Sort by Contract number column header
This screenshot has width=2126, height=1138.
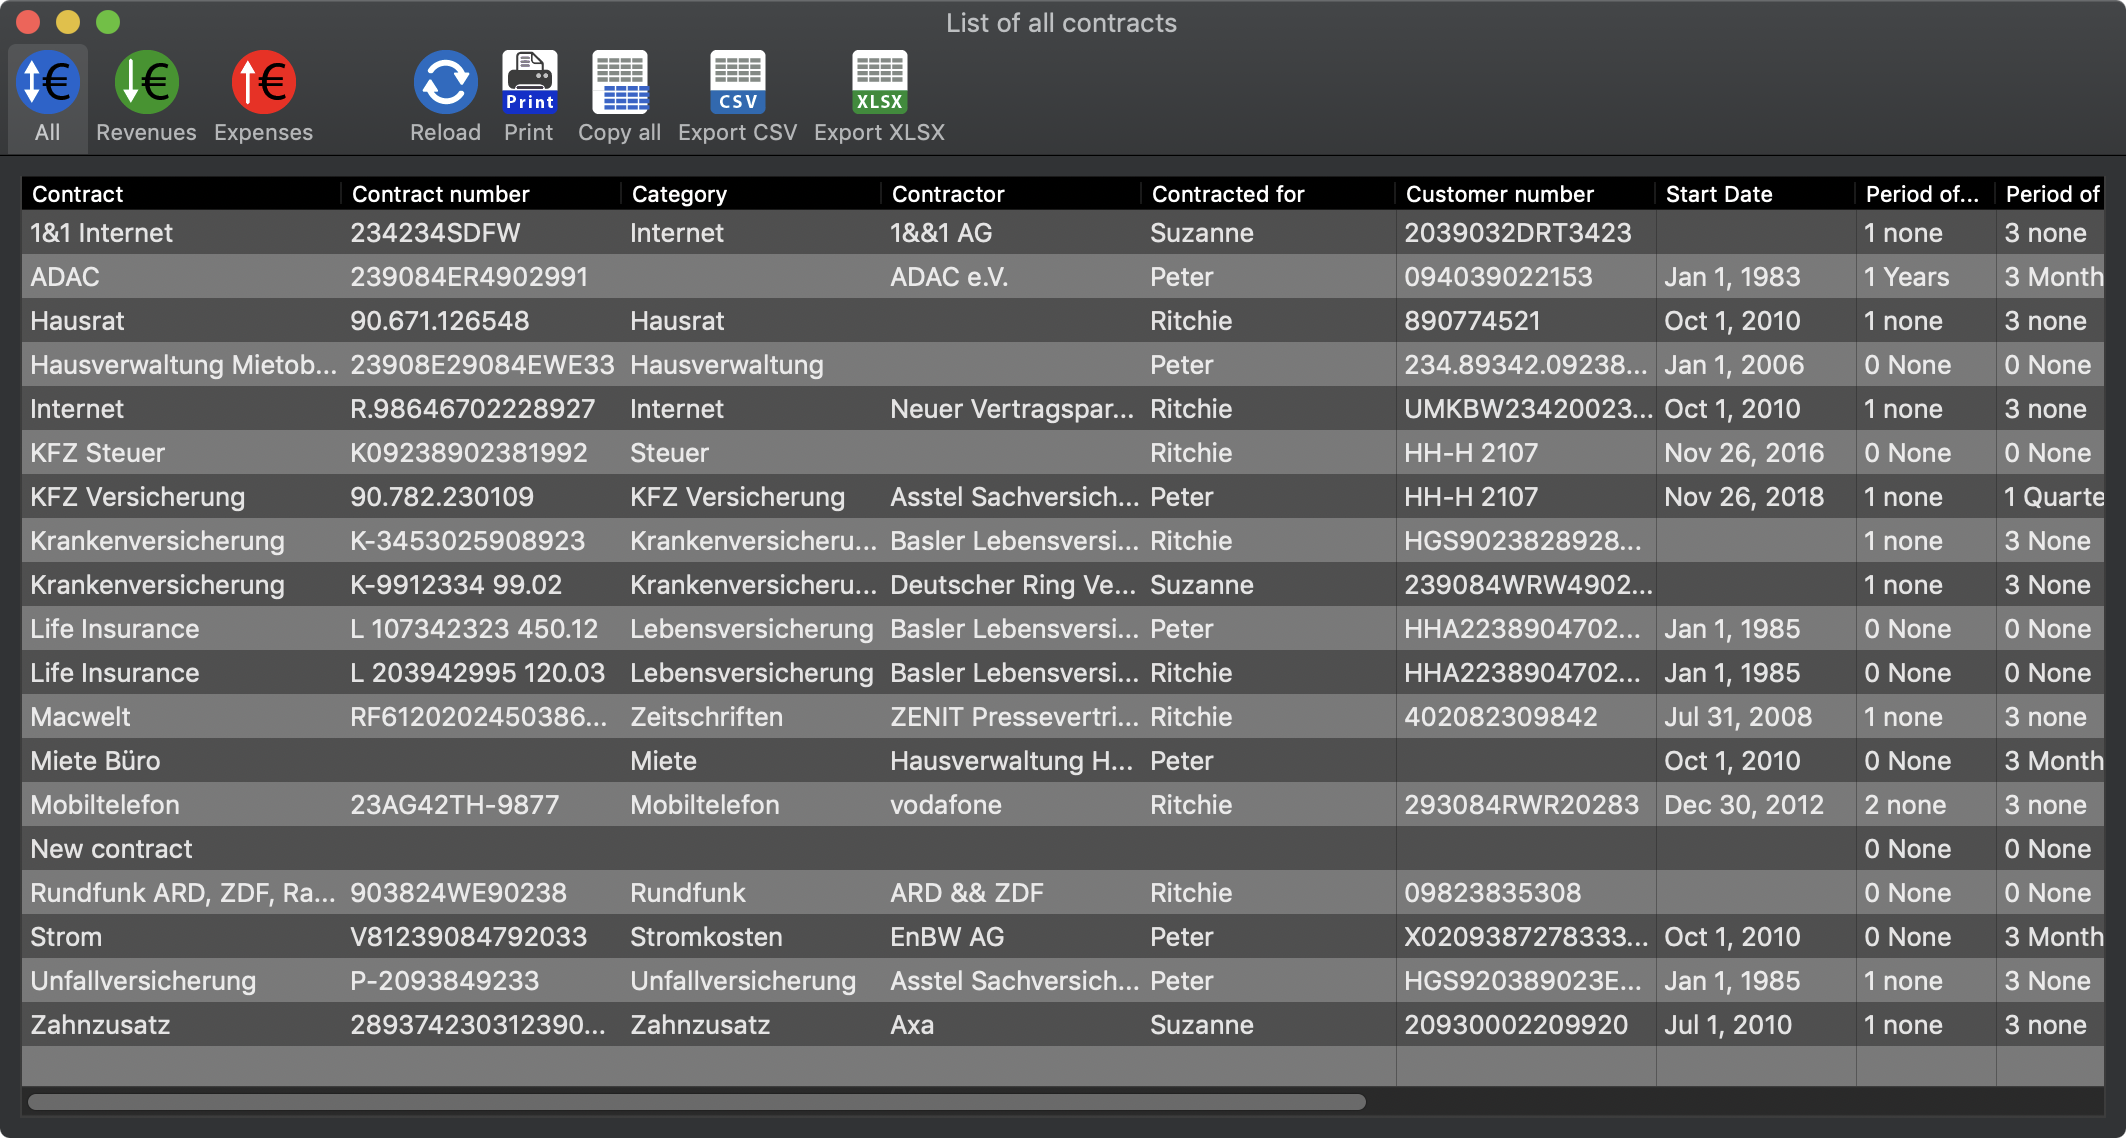click(x=481, y=194)
